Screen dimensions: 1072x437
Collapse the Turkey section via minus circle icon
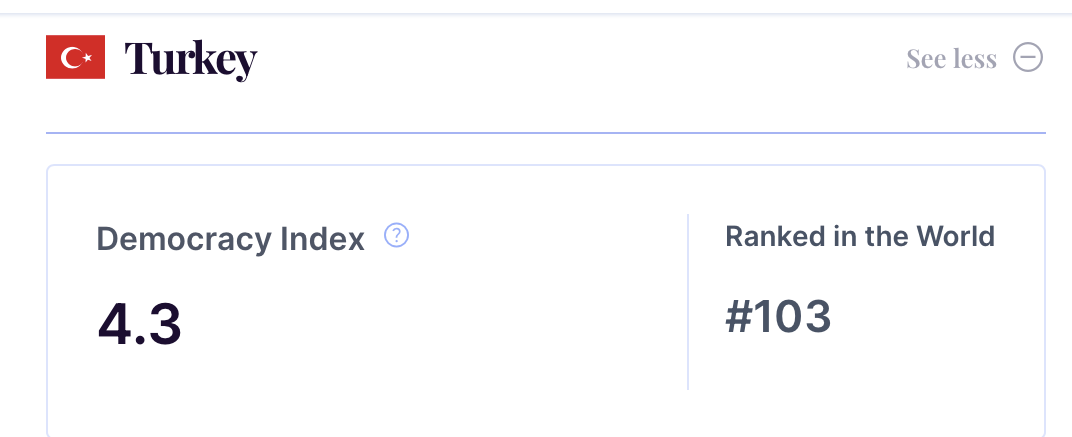[1028, 57]
